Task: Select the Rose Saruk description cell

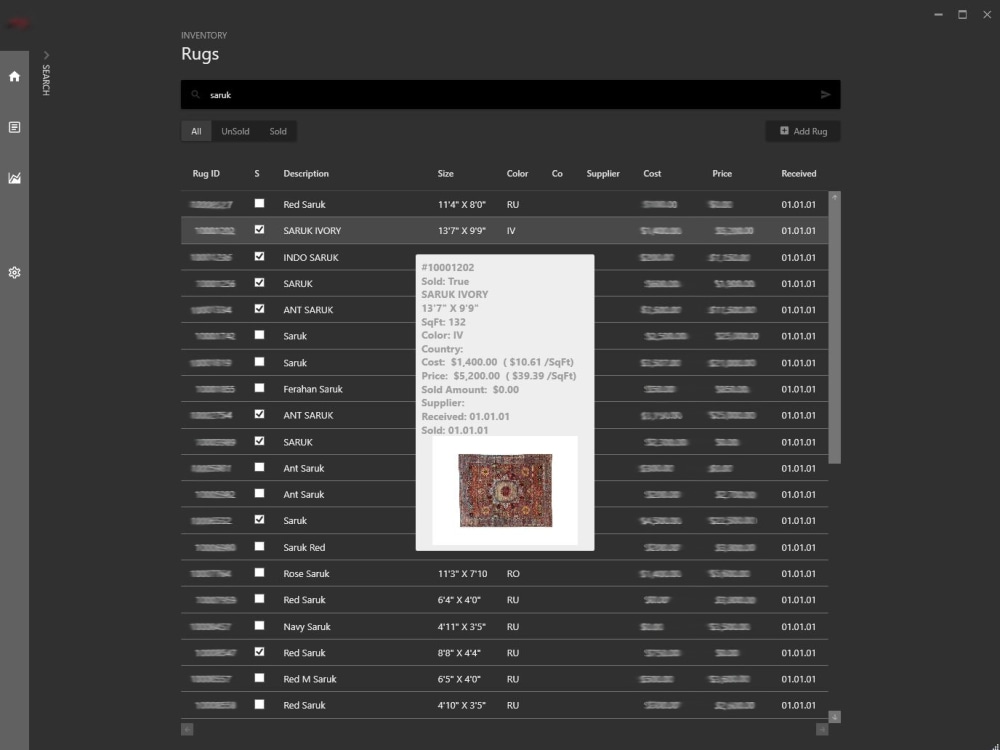Action: click(x=306, y=574)
